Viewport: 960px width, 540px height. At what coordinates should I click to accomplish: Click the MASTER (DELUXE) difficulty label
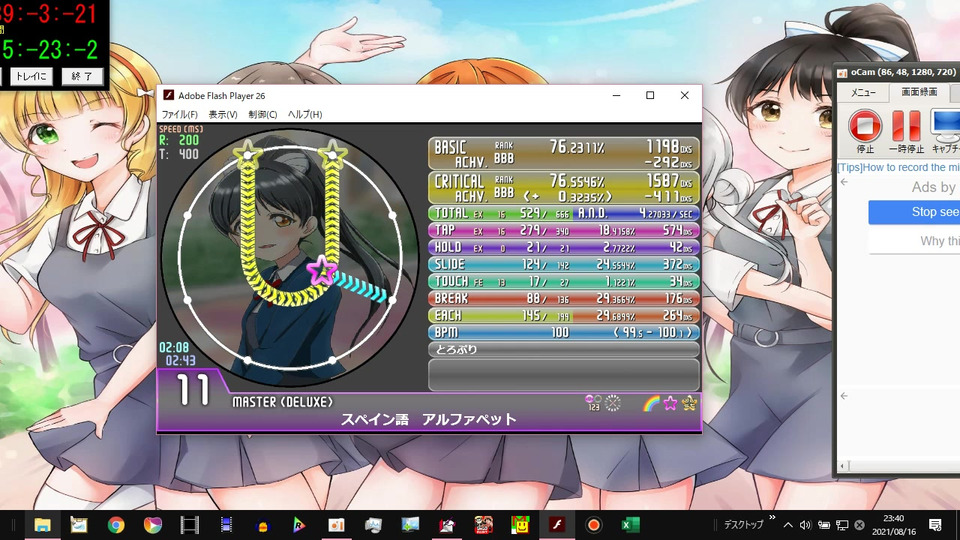click(282, 402)
